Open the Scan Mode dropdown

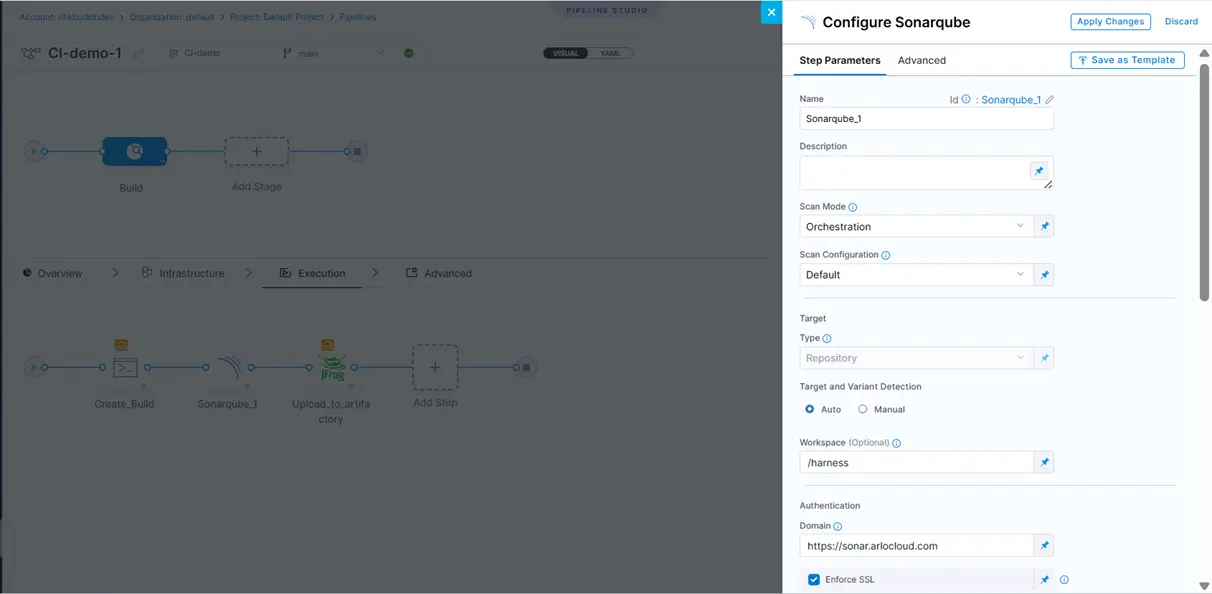coord(916,226)
